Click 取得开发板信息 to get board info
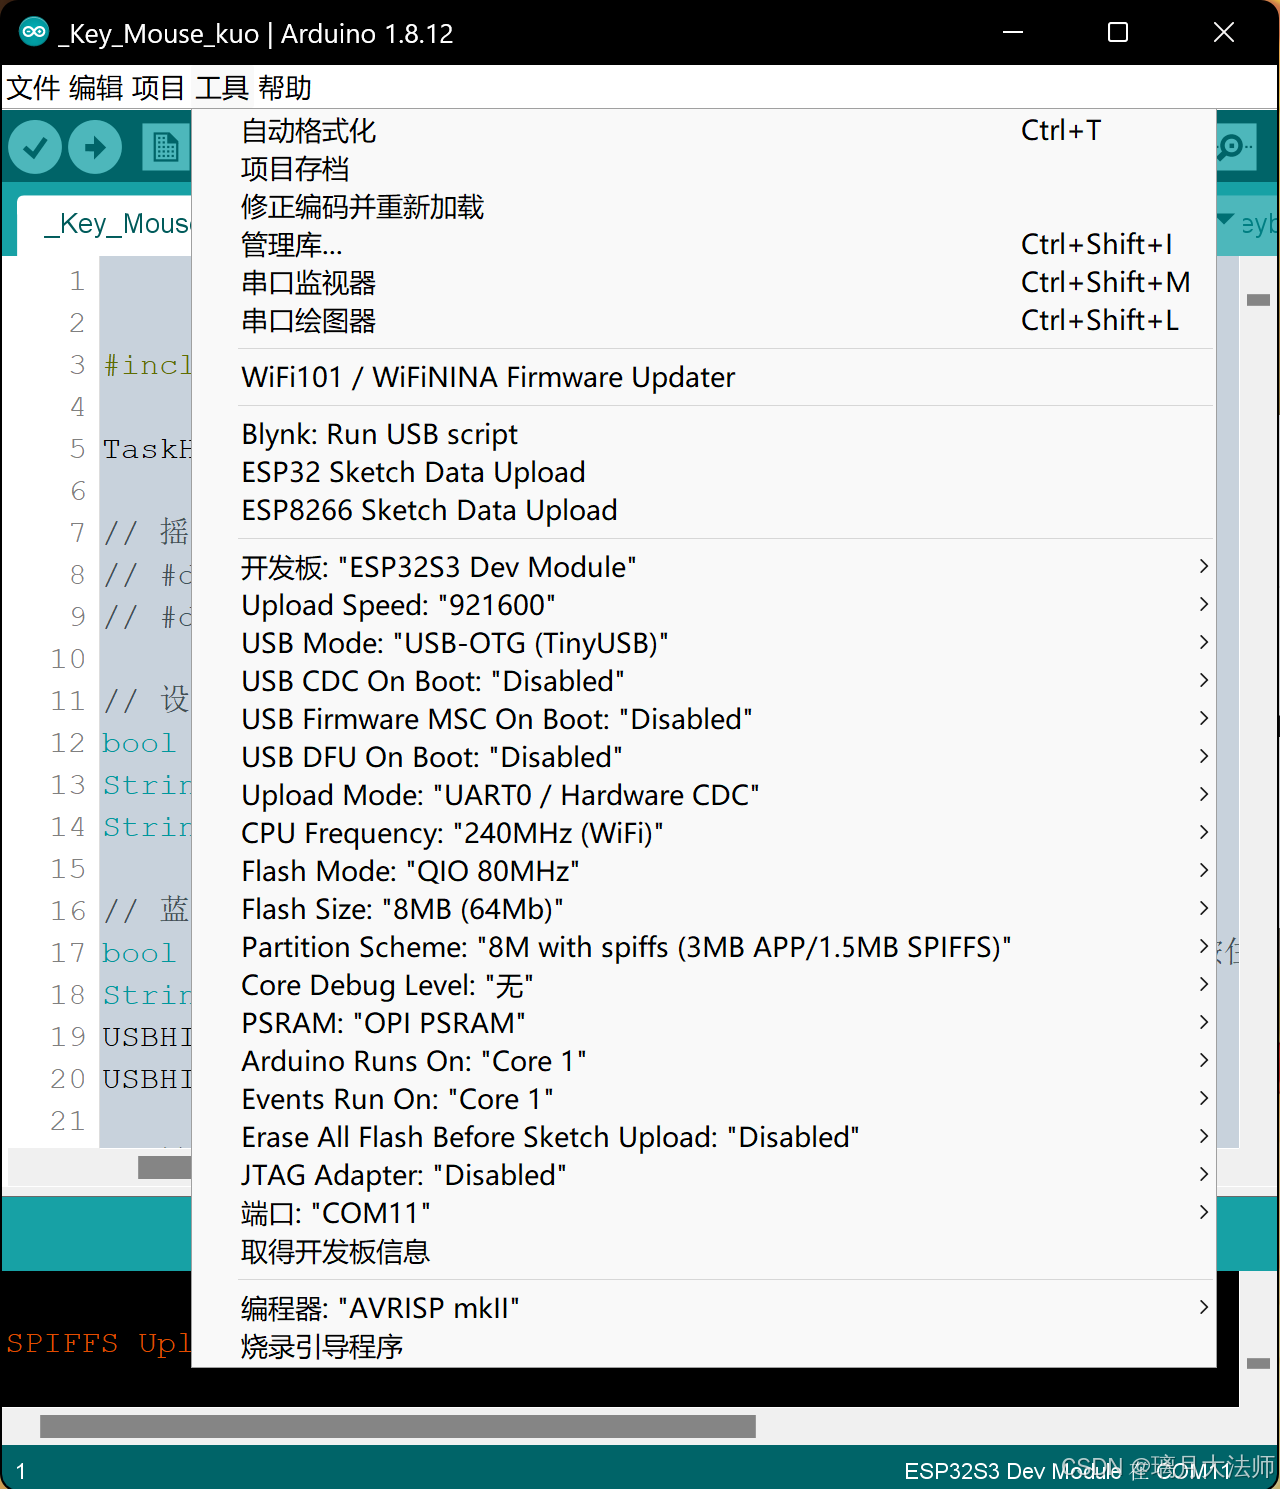Screen dimensions: 1280x1489 [335, 1251]
